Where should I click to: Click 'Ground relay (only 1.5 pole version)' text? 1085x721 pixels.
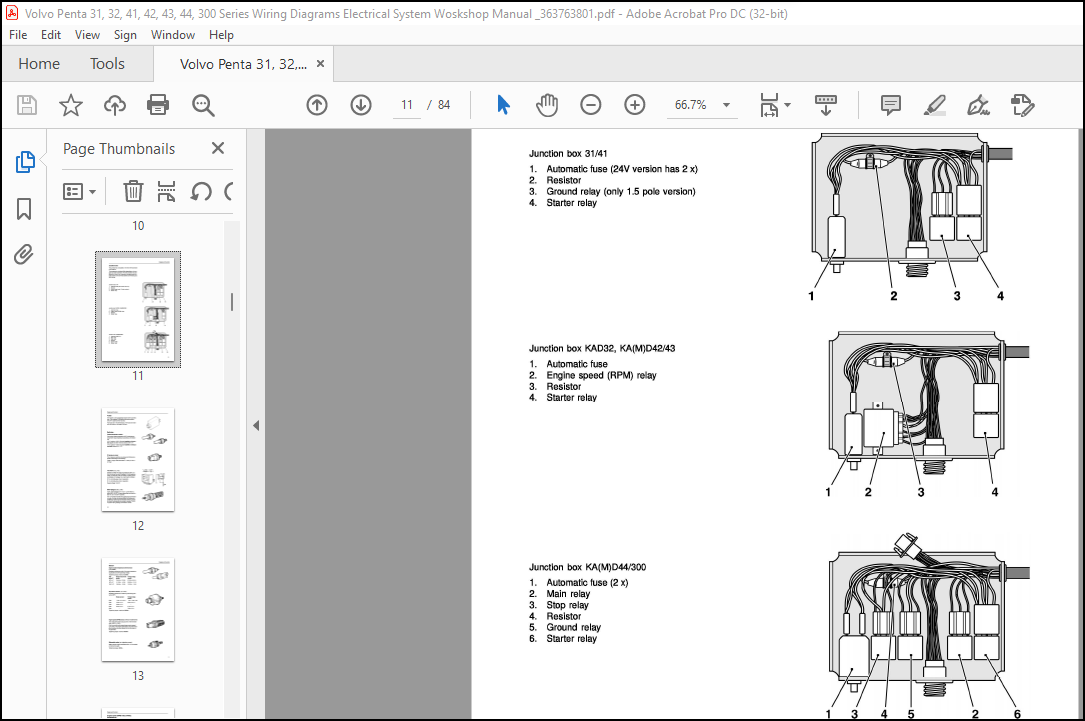(621, 192)
